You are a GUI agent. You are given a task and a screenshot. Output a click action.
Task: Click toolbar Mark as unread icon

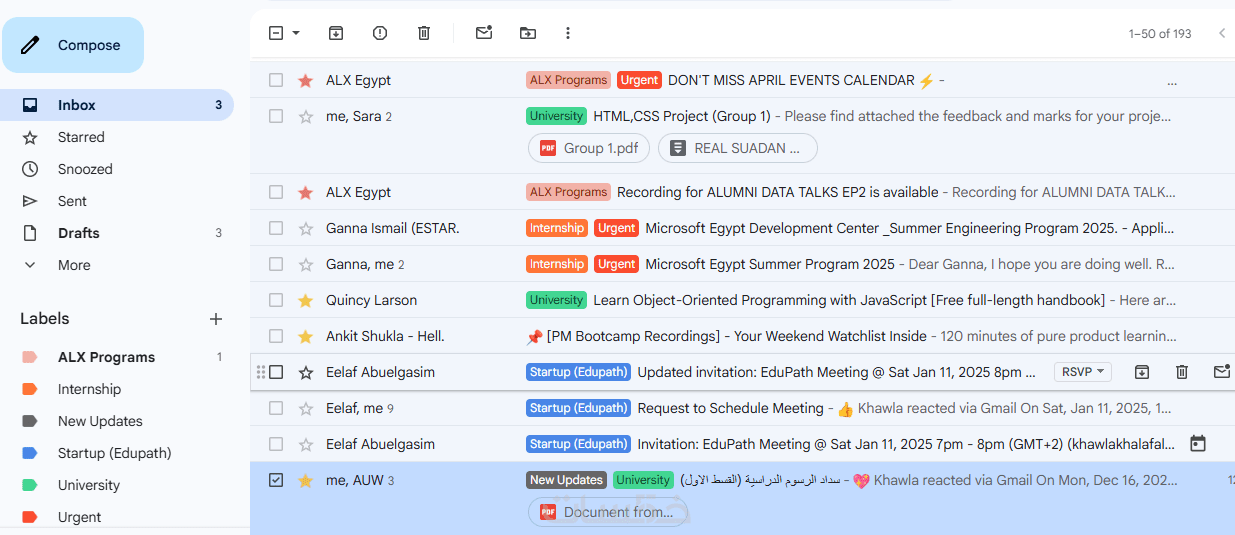pyautogui.click(x=484, y=33)
